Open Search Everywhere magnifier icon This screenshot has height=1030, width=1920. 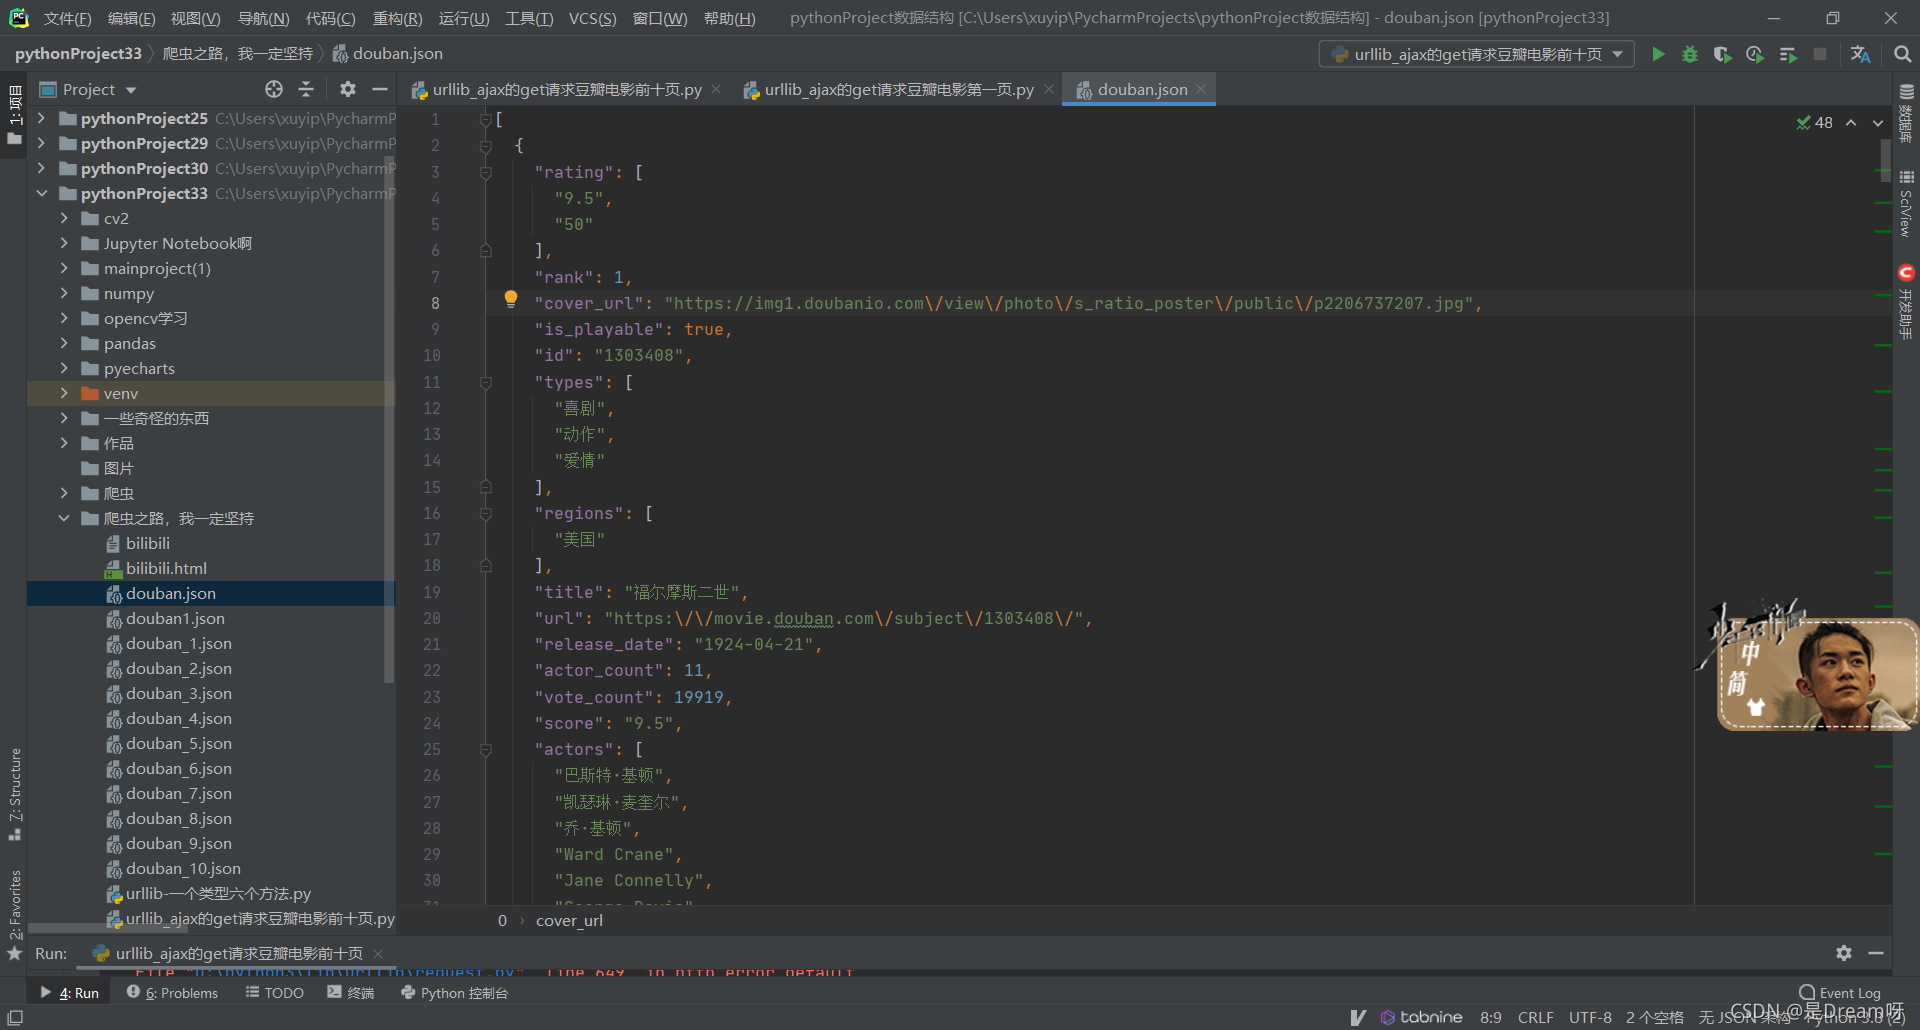tap(1902, 54)
